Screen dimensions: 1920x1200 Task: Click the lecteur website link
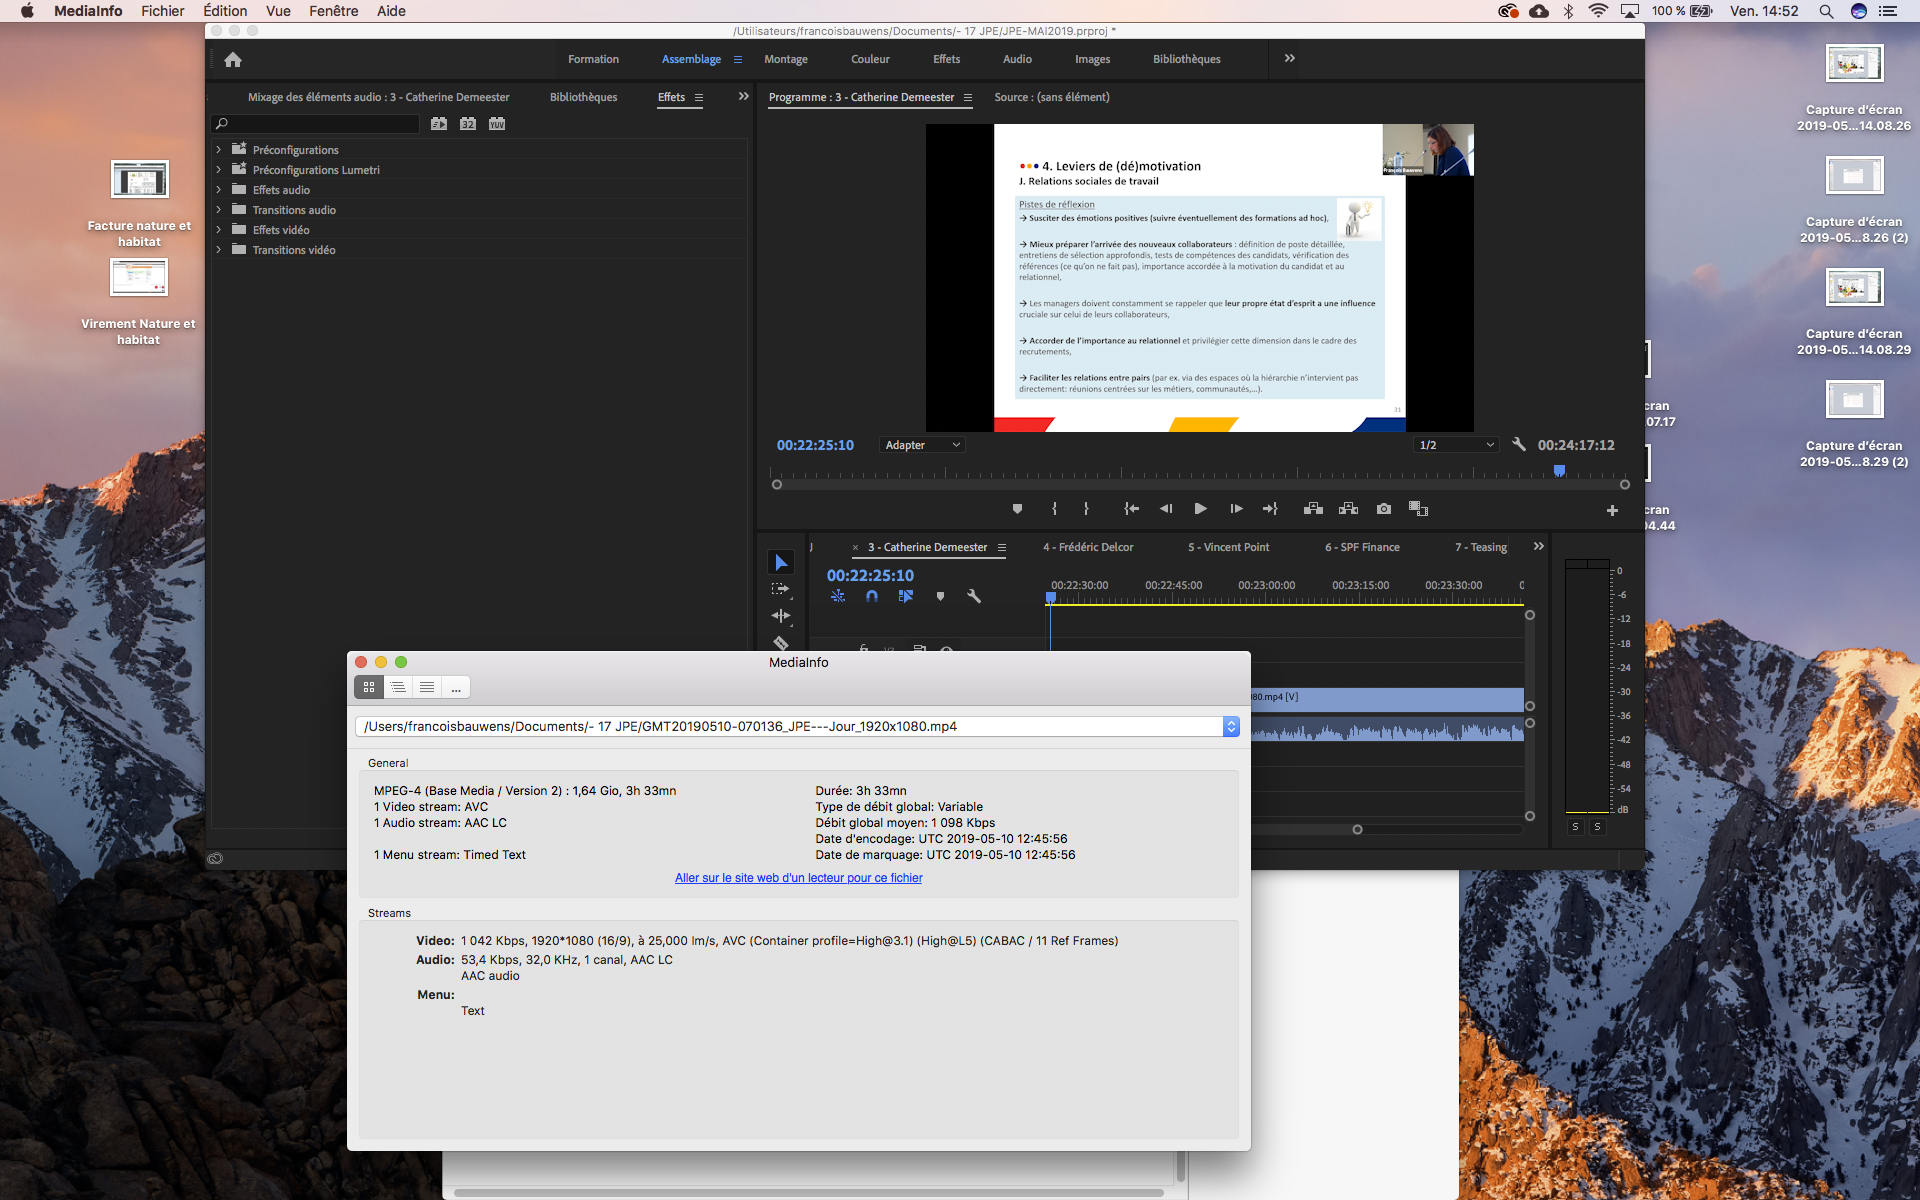click(798, 878)
